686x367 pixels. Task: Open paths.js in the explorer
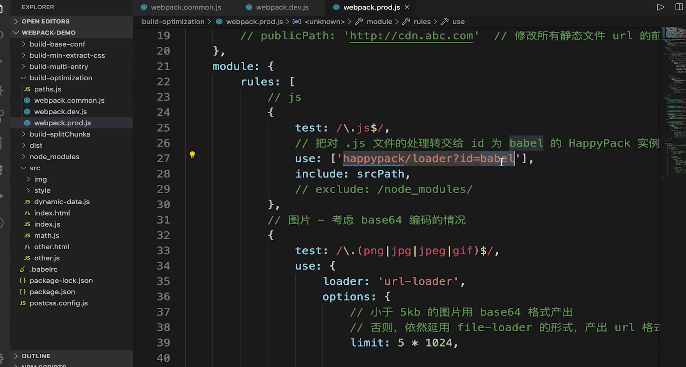(48, 89)
